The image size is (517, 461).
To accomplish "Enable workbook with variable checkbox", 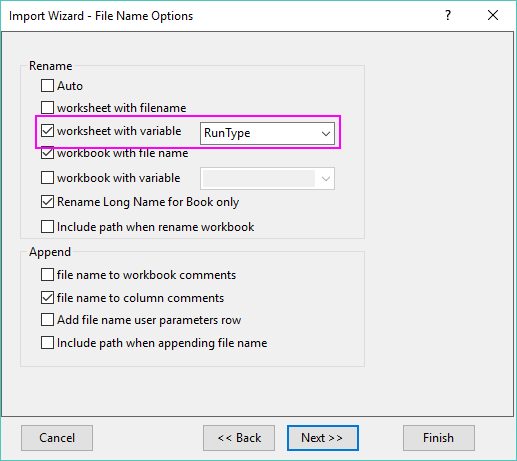I will click(x=47, y=178).
